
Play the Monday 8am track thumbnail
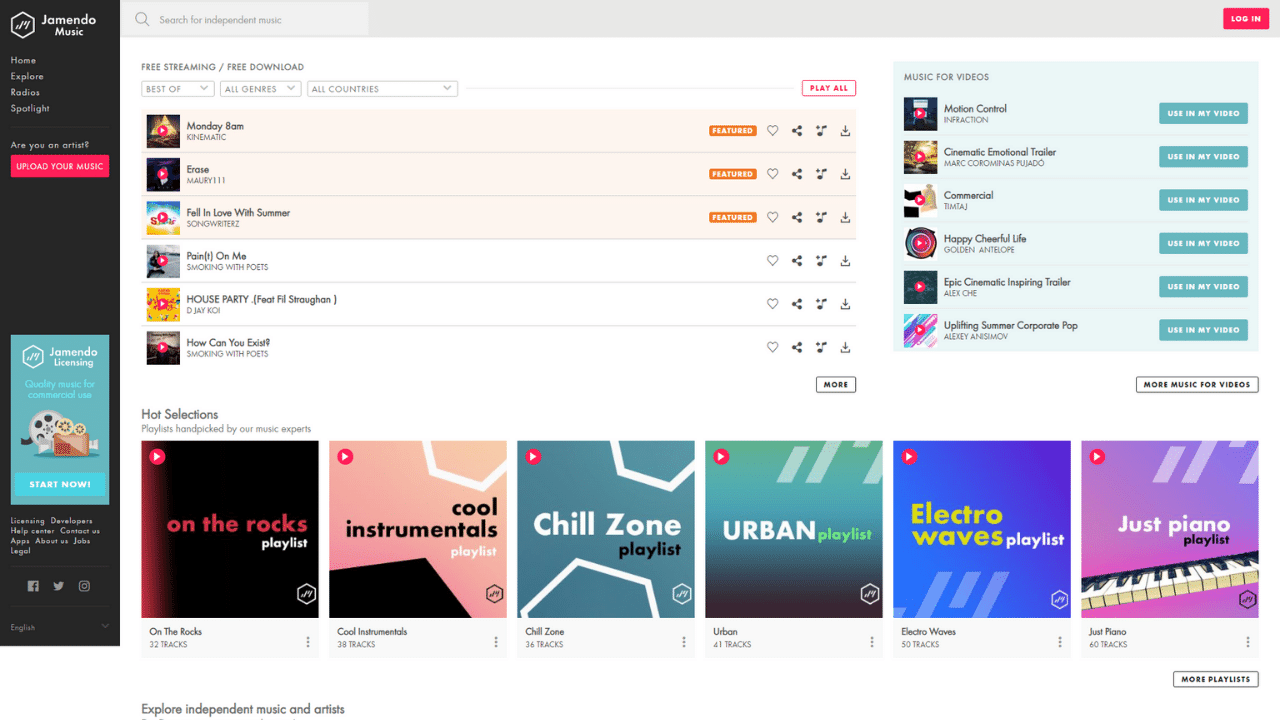click(x=163, y=131)
